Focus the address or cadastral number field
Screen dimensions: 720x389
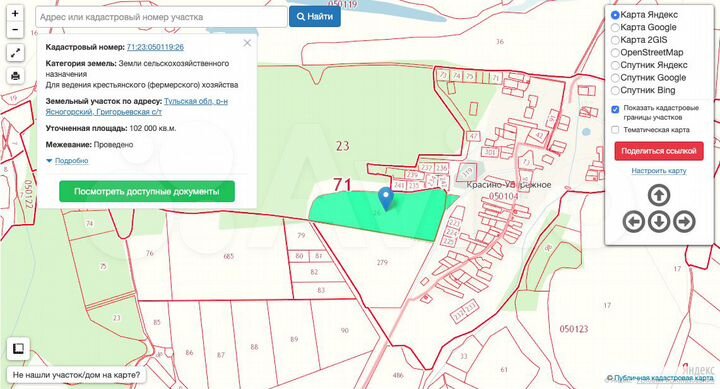coord(161,17)
